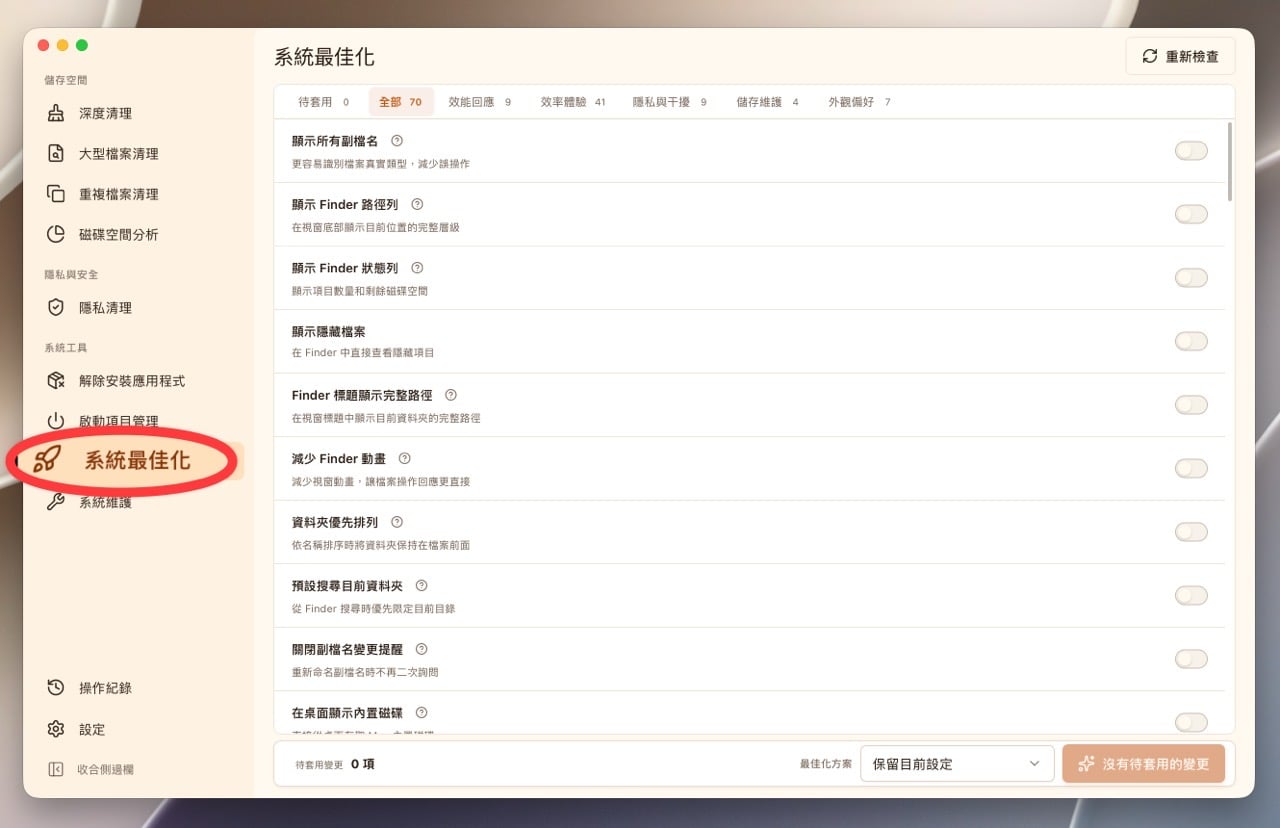The image size is (1280, 828).
Task: Switch to the 儲存維護 tab
Action: pos(767,102)
